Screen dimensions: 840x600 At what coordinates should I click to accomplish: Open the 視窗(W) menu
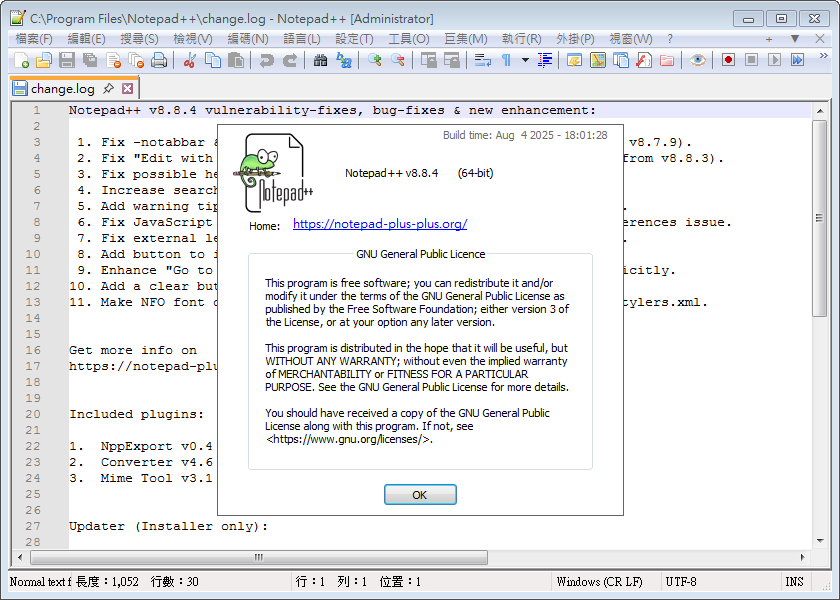point(631,39)
